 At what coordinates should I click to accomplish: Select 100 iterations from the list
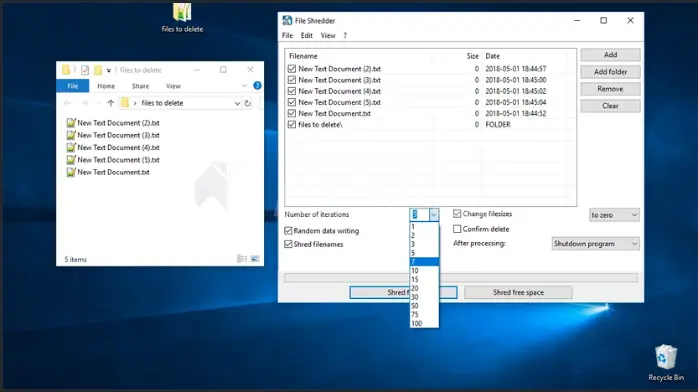click(x=424, y=323)
